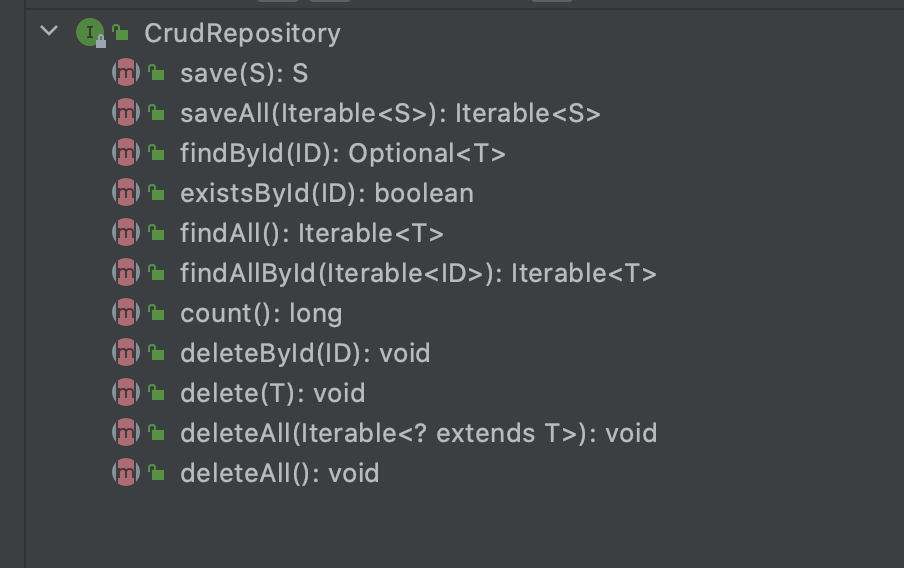This screenshot has width=904, height=568.
Task: Click the method icon beside saveAll
Action: pyautogui.click(x=126, y=112)
